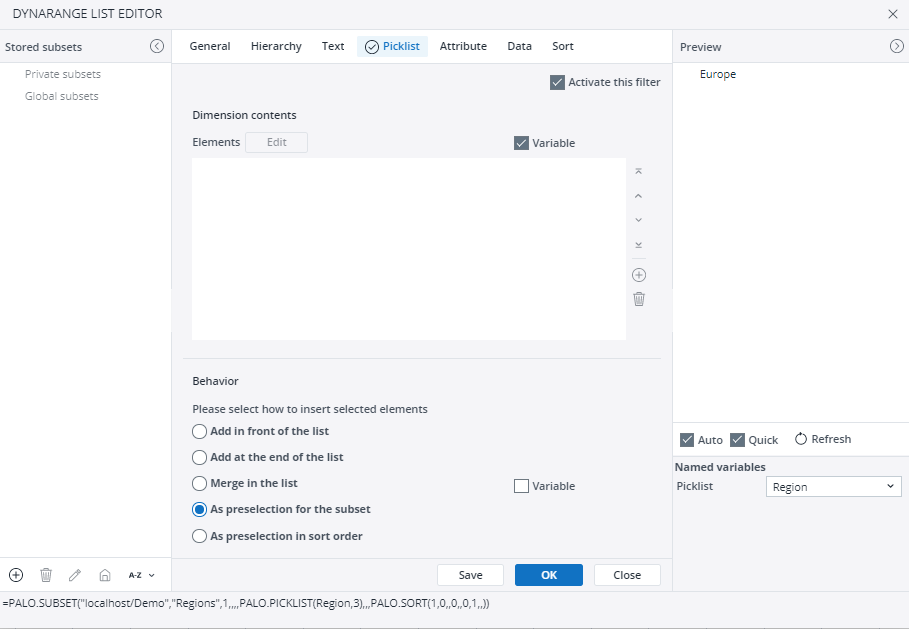Move element down one position

[x=638, y=220]
